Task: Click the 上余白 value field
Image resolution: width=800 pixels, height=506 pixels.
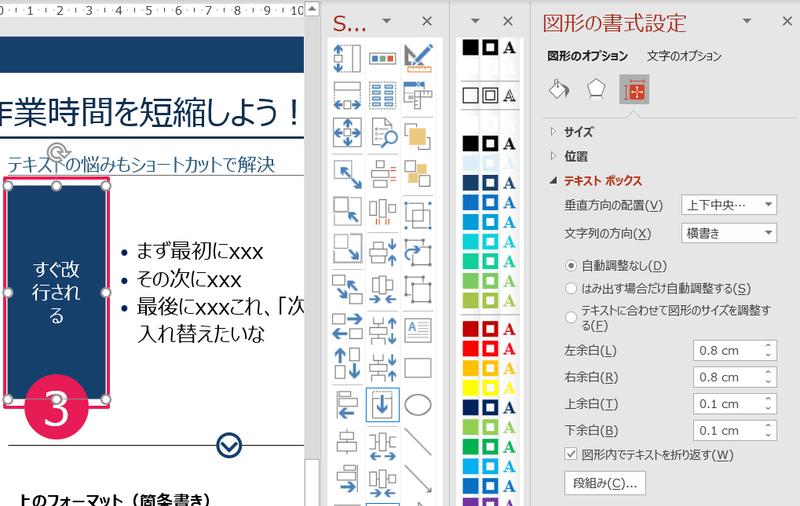Action: tap(728, 404)
